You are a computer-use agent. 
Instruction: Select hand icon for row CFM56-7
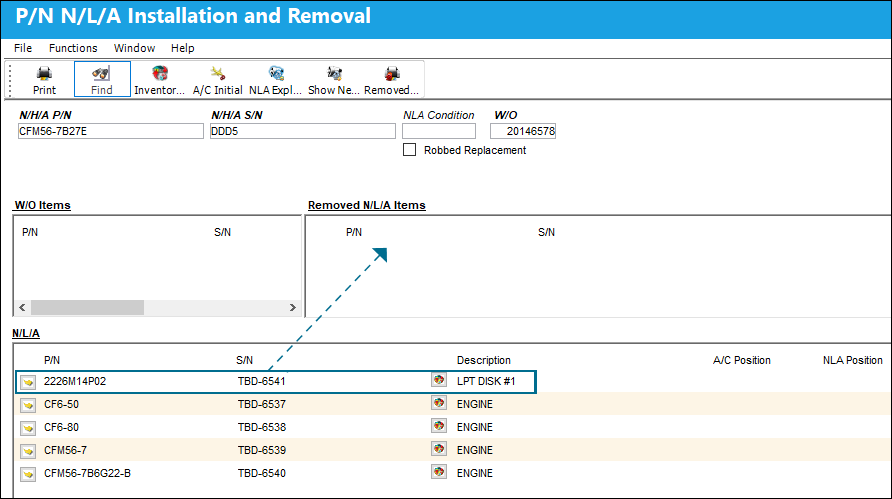(x=28, y=451)
